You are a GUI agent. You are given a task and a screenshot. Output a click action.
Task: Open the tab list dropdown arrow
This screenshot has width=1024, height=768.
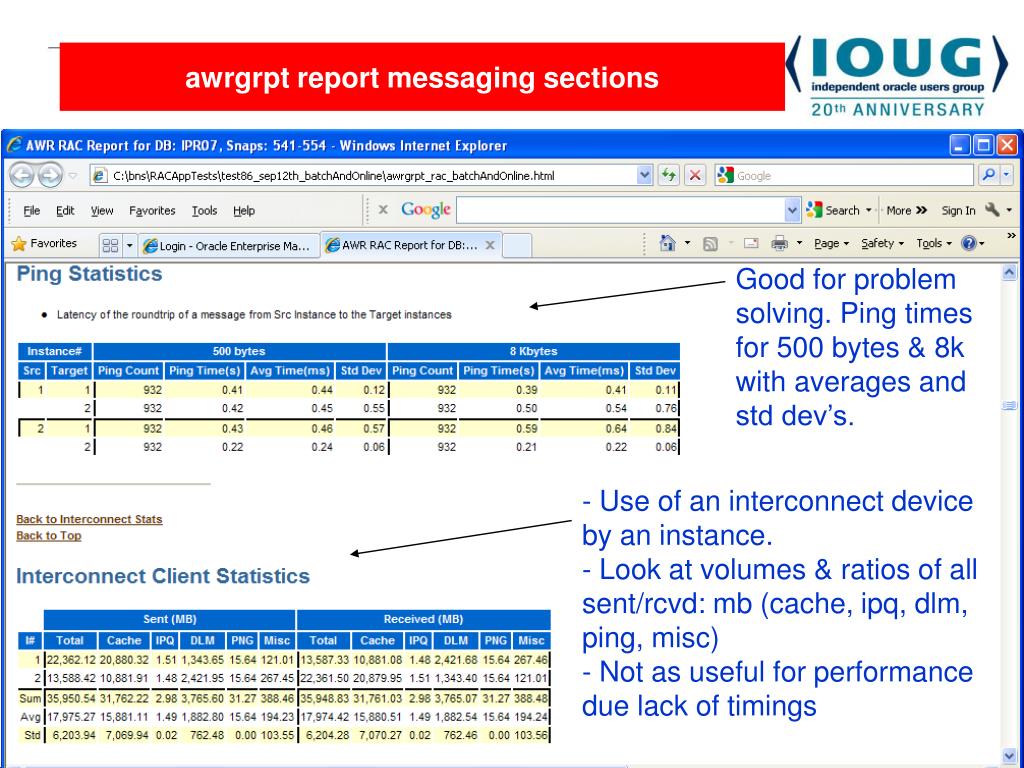(x=129, y=245)
